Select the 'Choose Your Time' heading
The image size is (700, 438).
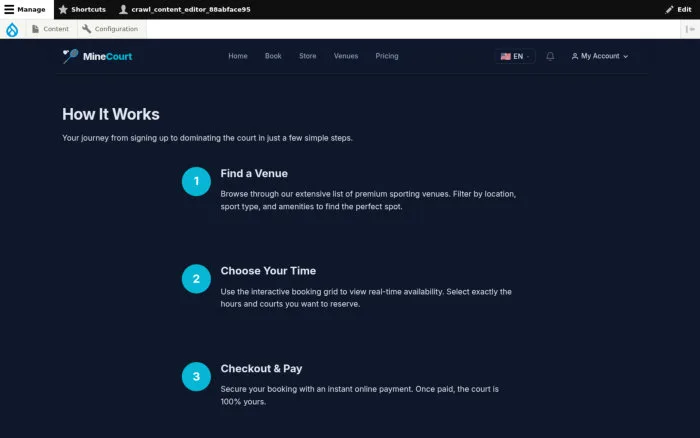[x=268, y=271]
